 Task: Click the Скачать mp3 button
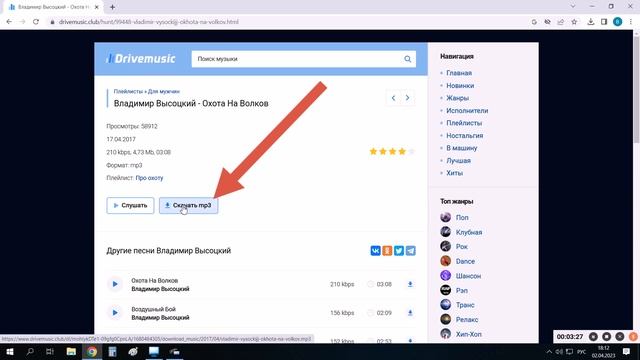click(x=188, y=205)
